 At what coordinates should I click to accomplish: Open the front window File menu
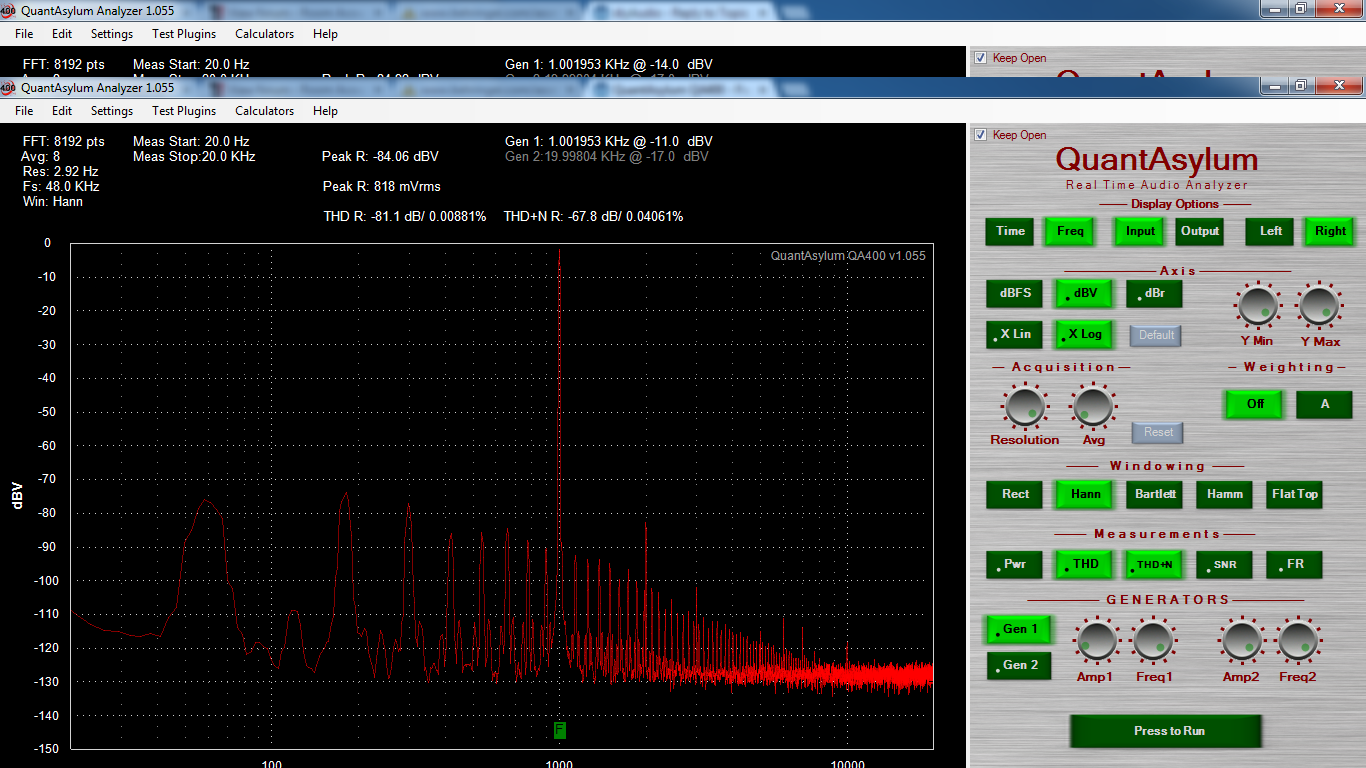tap(24, 111)
